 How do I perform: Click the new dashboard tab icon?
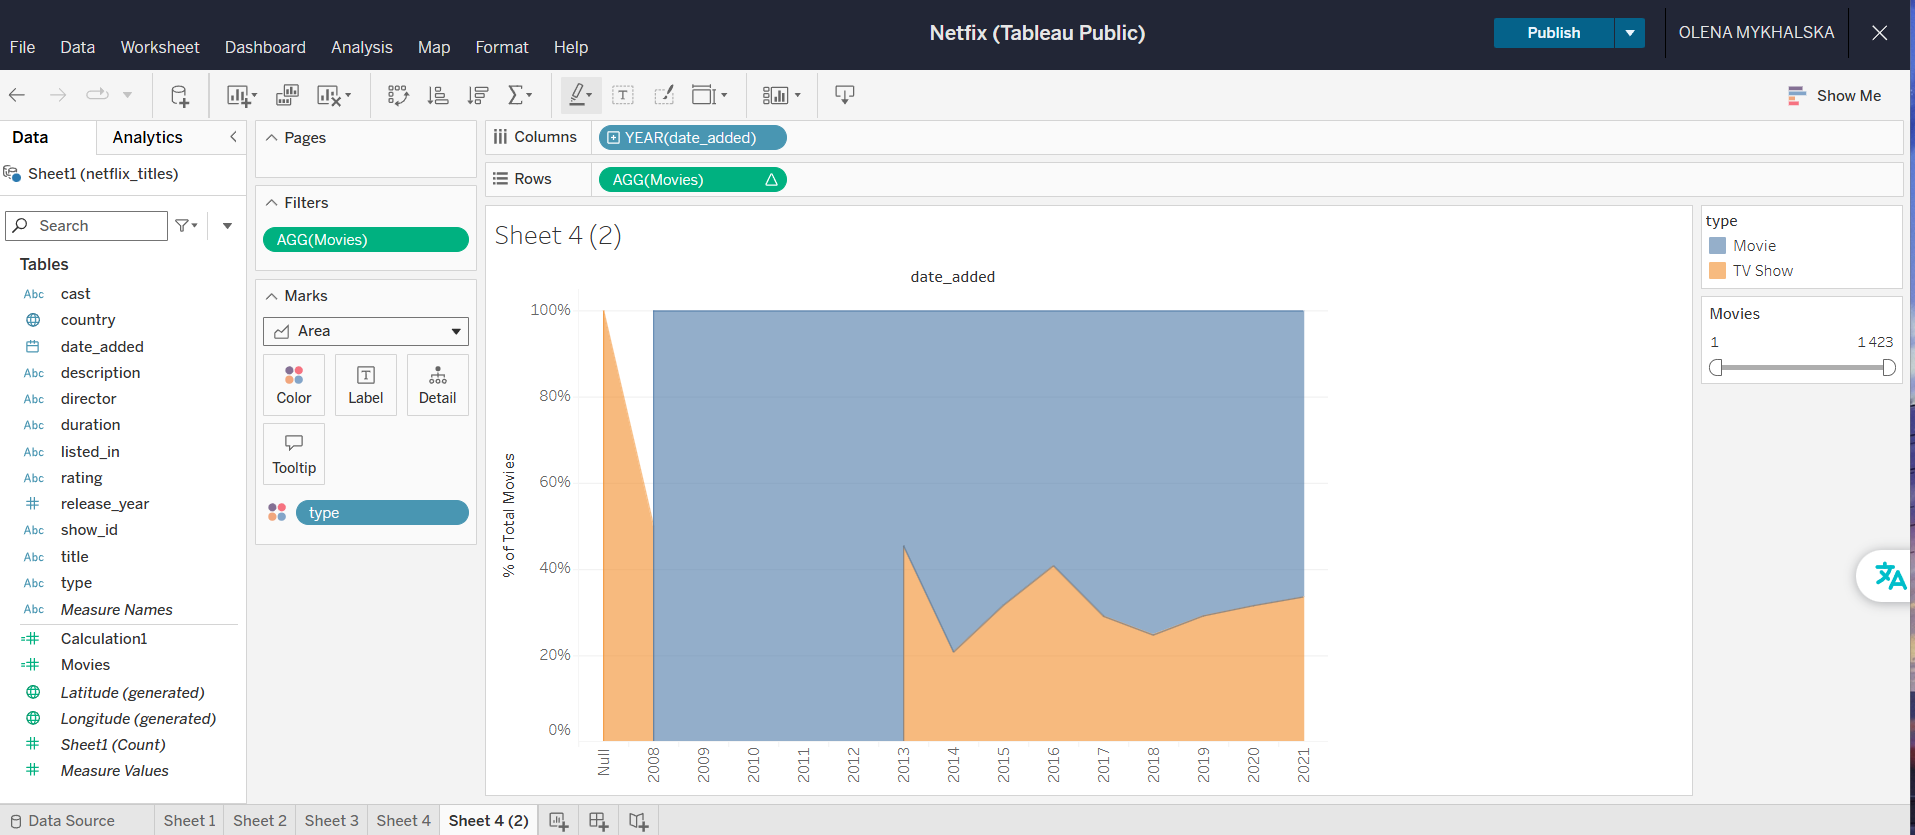[x=598, y=821]
